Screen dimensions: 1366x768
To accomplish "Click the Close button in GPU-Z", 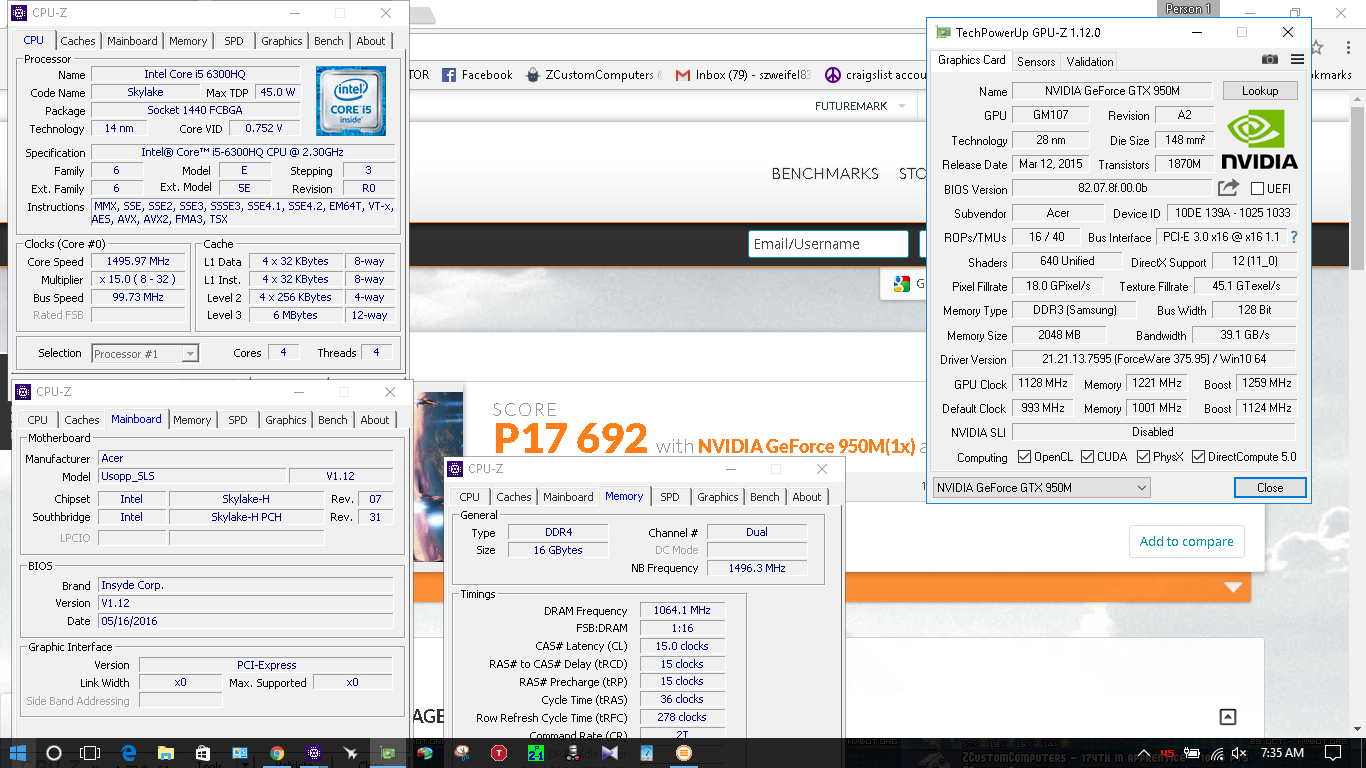I will coord(1270,487).
